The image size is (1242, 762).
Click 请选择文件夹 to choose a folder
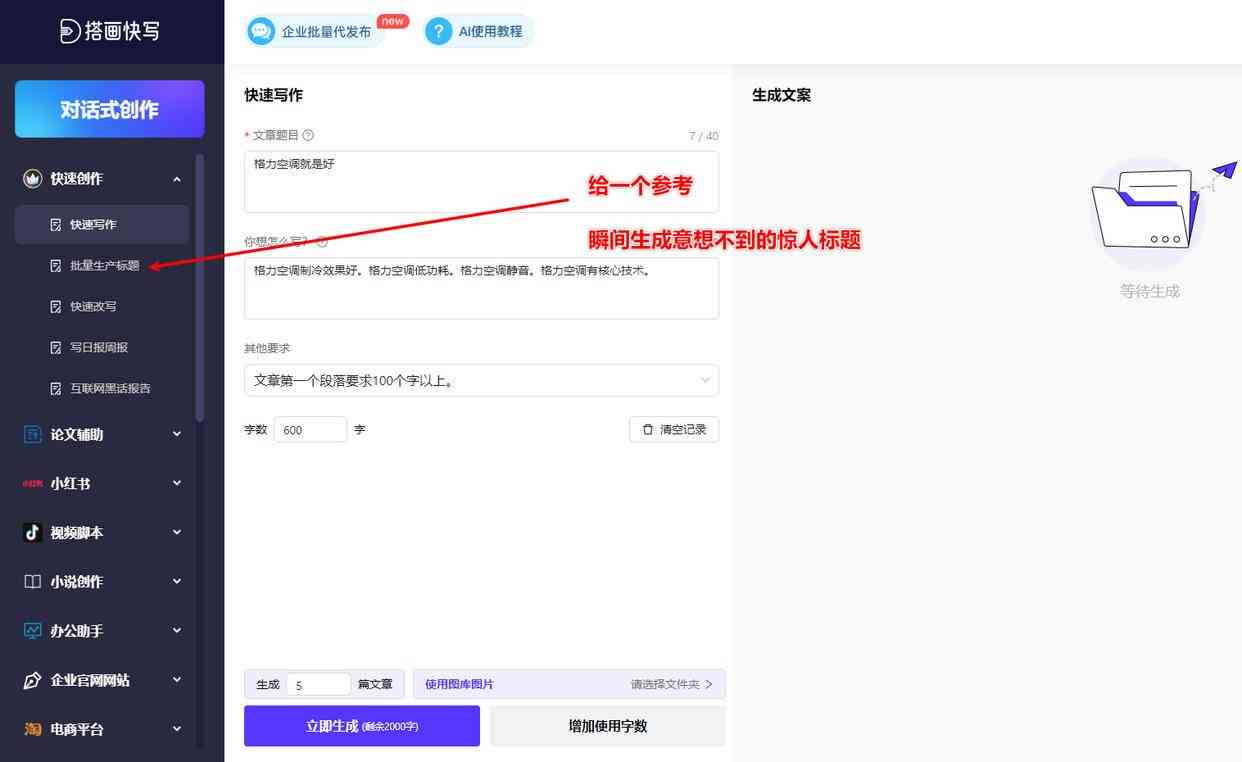[671, 685]
